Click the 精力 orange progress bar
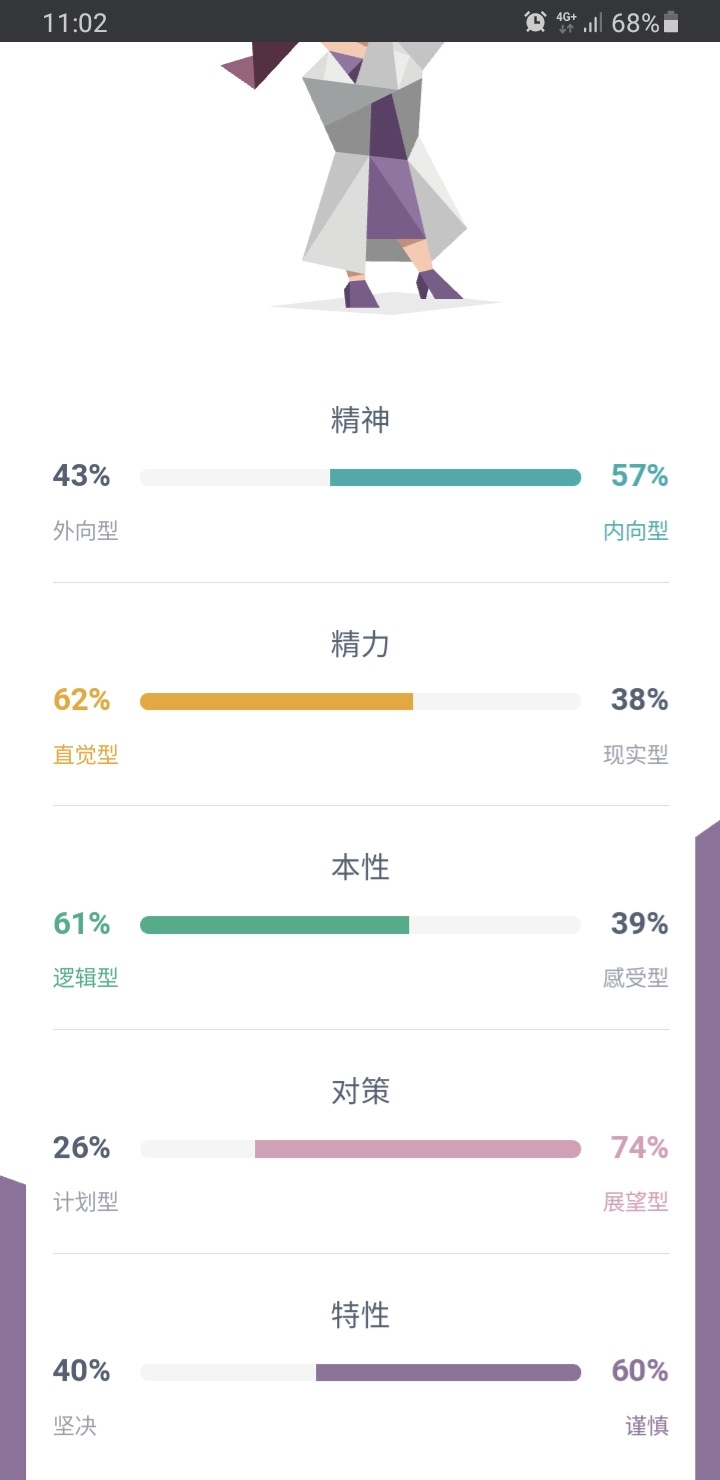Viewport: 720px width, 1480px height. 360,701
